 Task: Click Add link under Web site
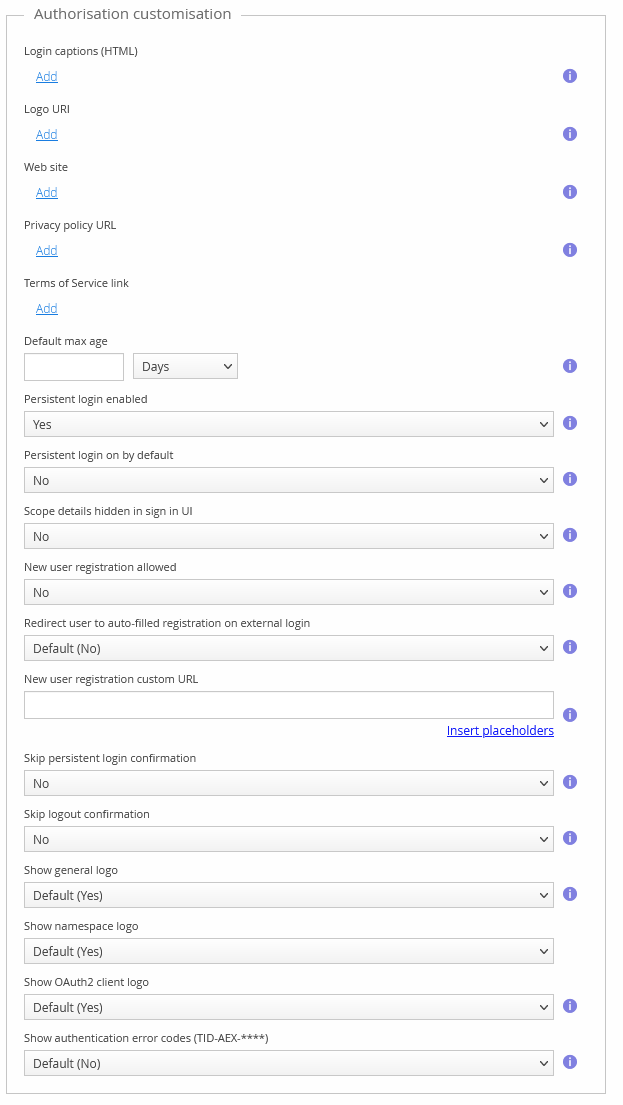(47, 193)
